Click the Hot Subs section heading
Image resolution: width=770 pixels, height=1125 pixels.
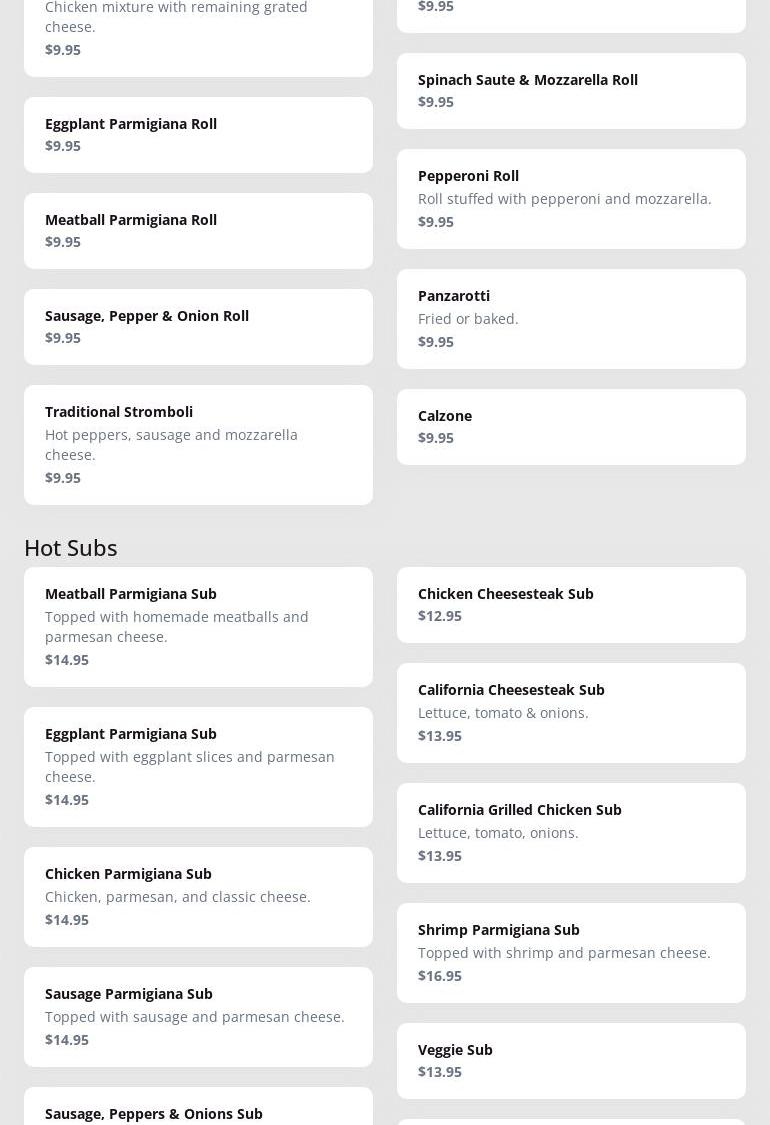[71, 547]
